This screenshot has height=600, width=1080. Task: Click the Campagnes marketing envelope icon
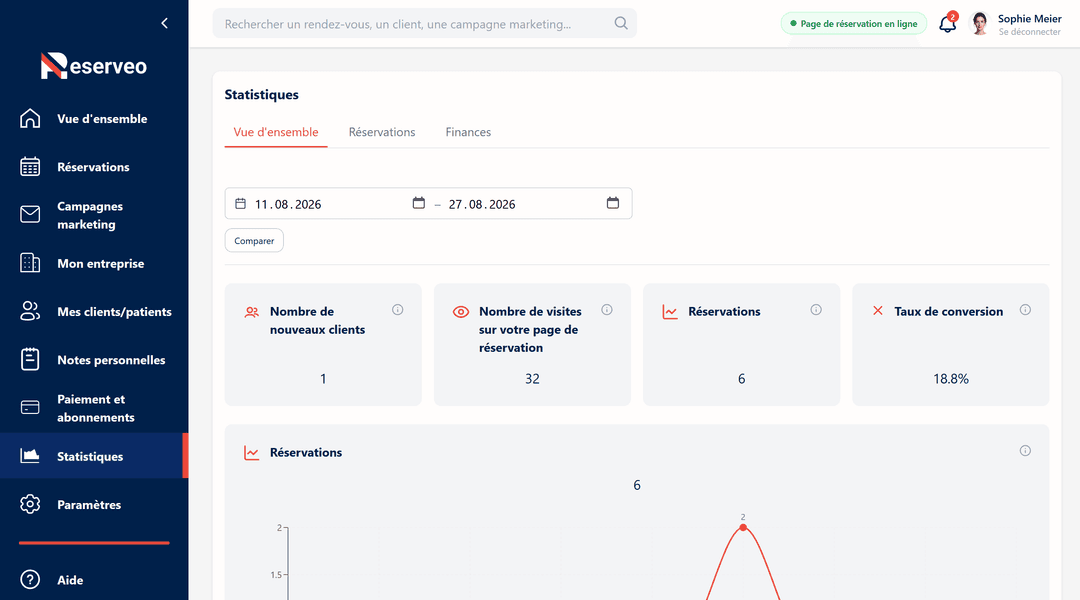point(30,215)
